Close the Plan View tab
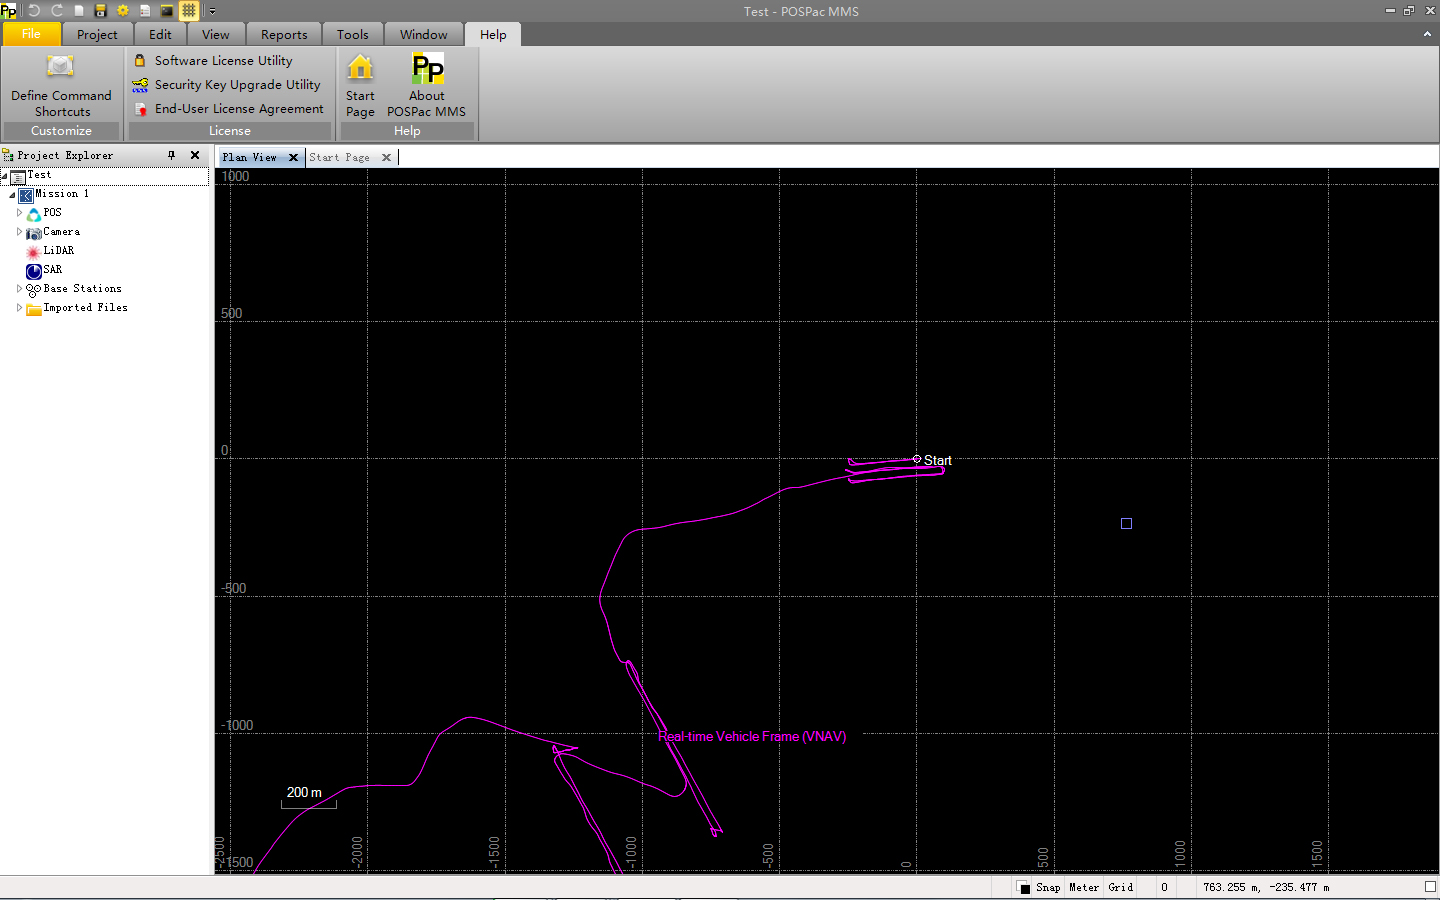 click(293, 158)
